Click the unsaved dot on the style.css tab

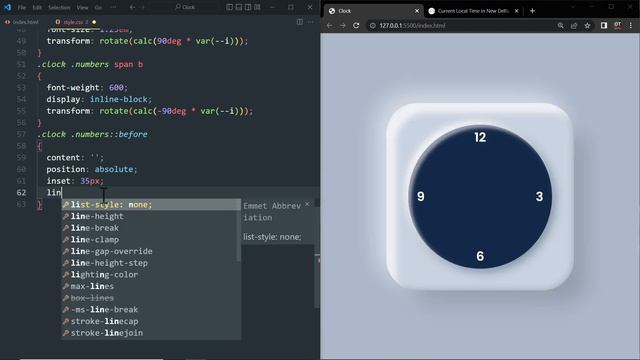(94, 22)
